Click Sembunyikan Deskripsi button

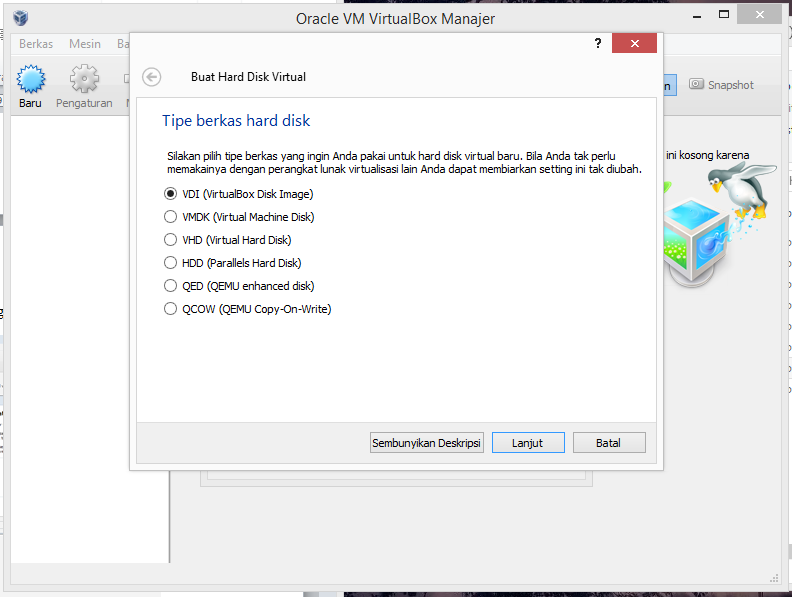[427, 443]
